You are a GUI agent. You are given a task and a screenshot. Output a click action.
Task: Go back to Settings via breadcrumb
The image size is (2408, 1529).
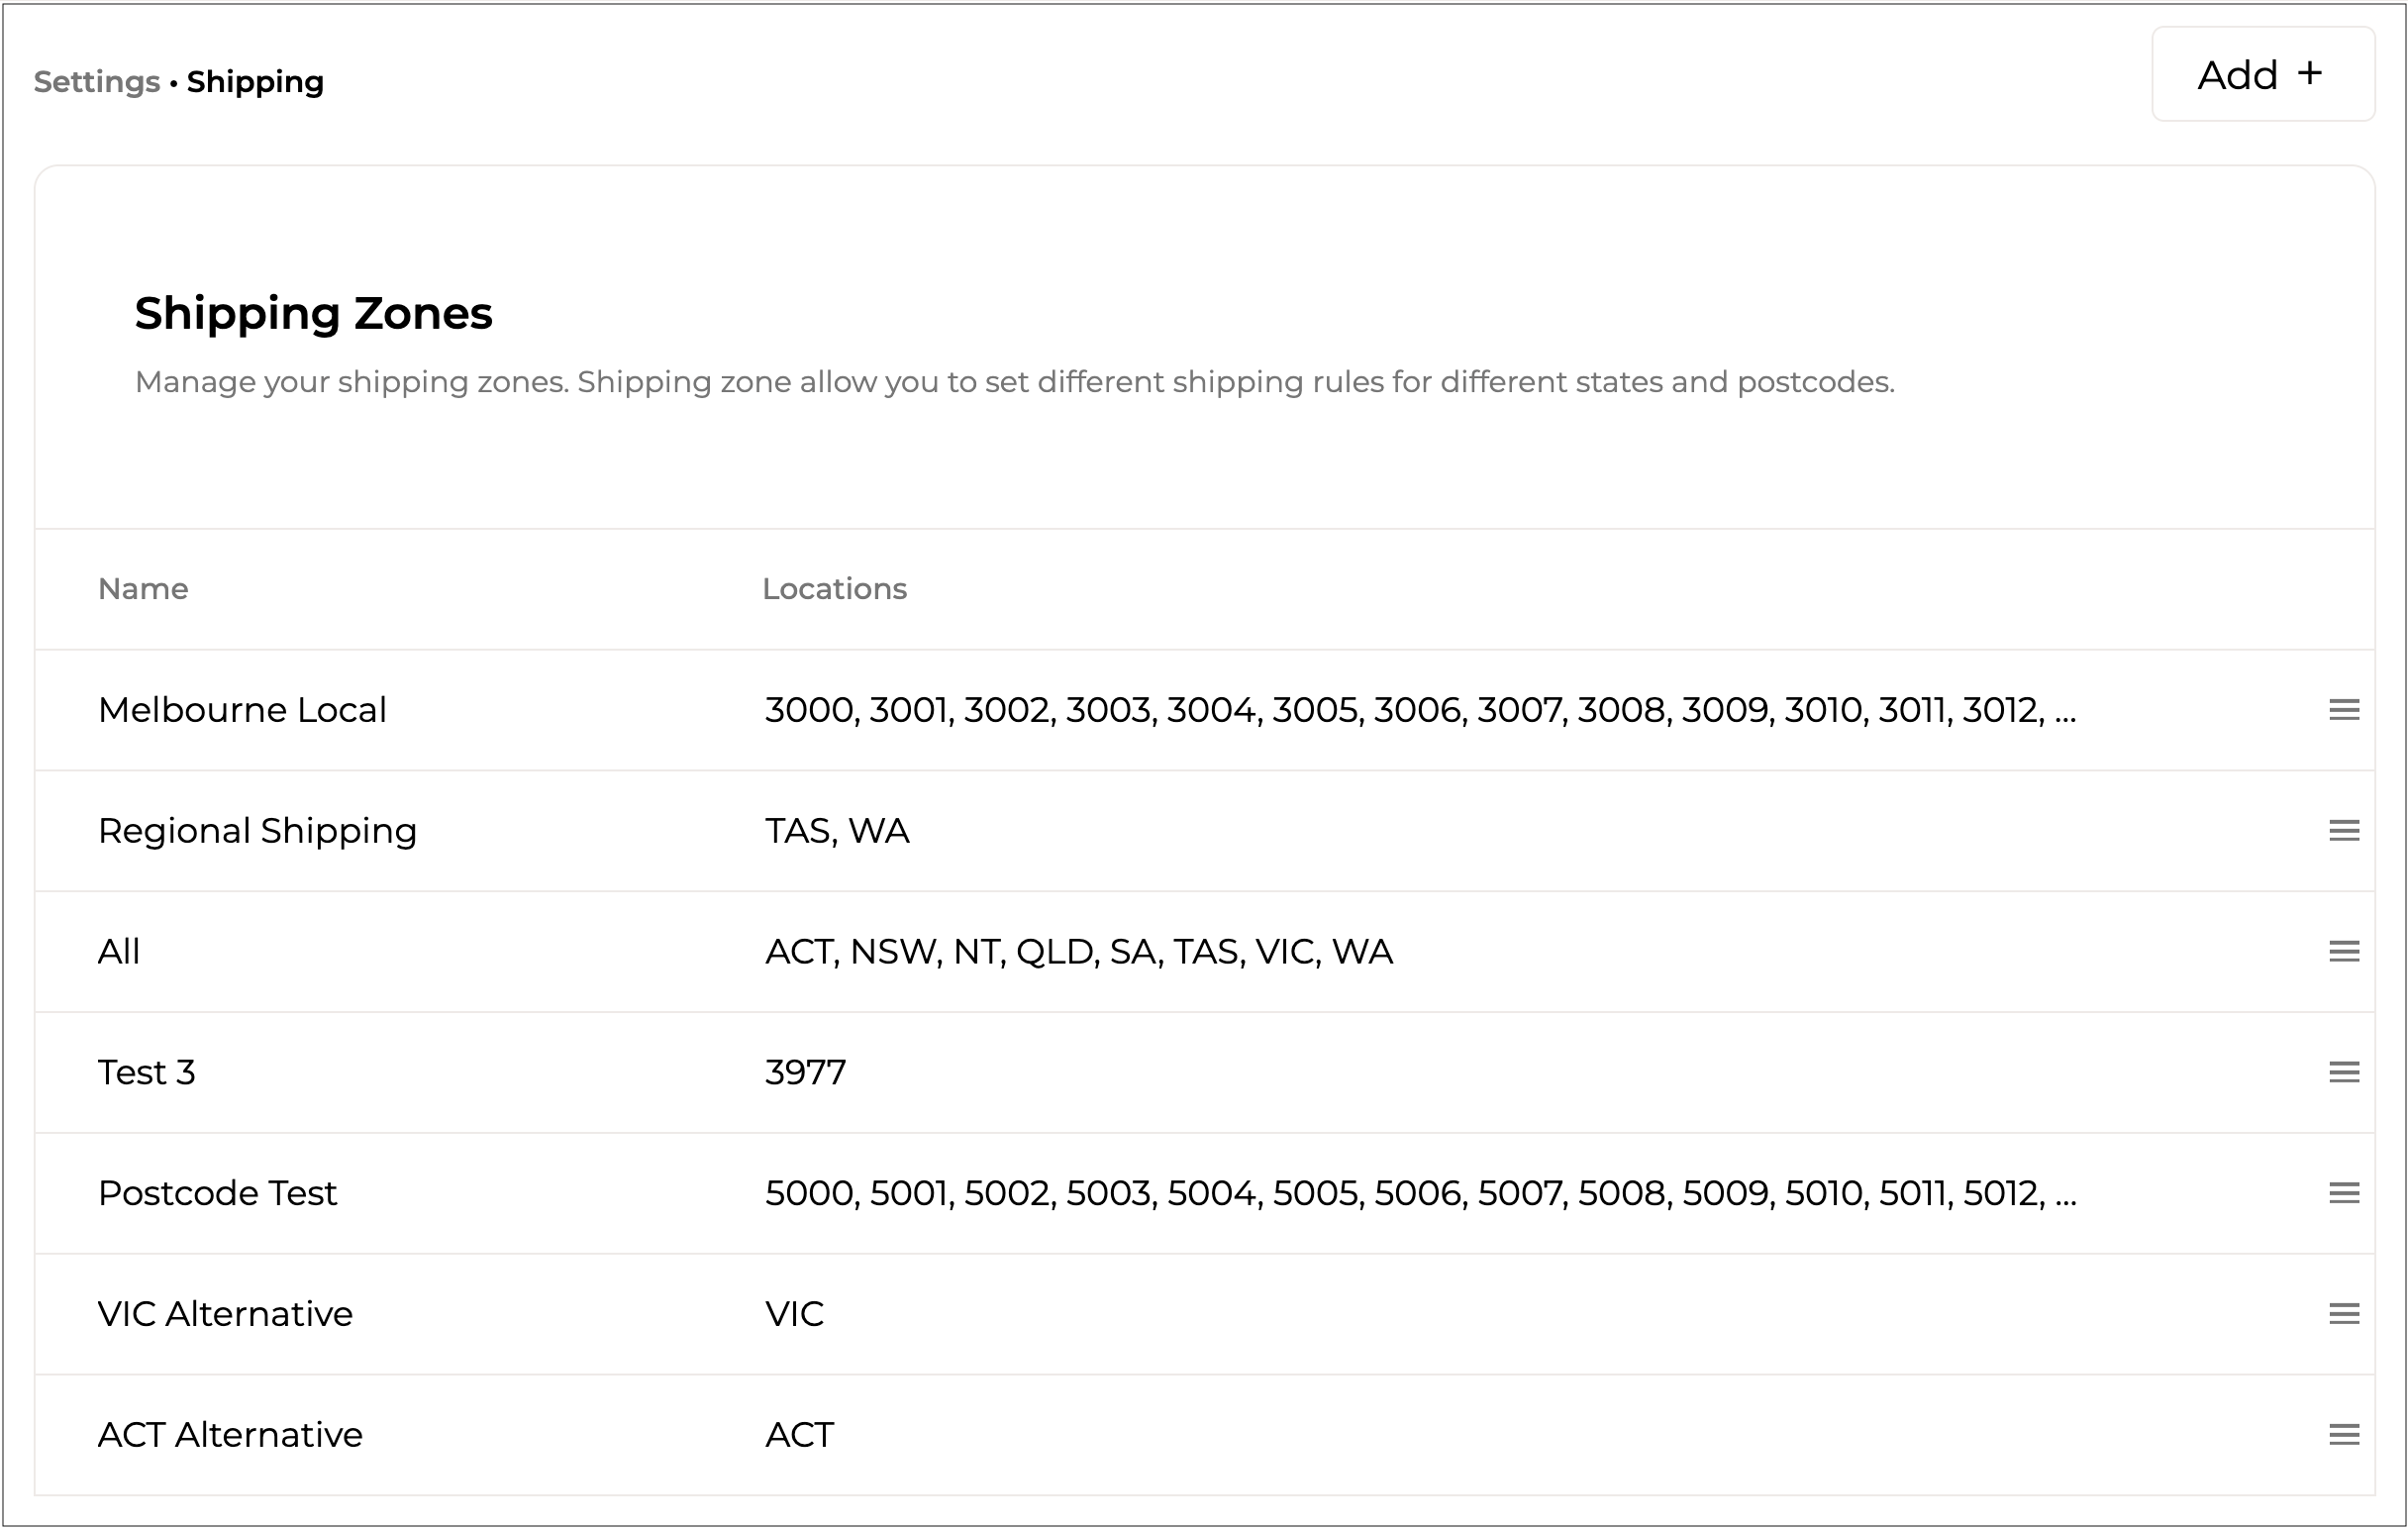tap(97, 82)
